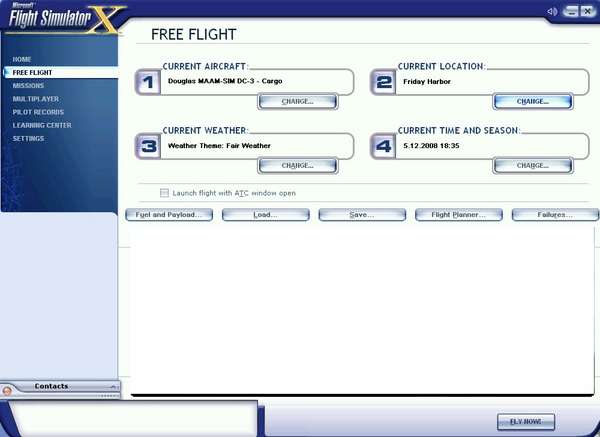Click the Load... button
The height and width of the screenshot is (437, 600).
266,215
